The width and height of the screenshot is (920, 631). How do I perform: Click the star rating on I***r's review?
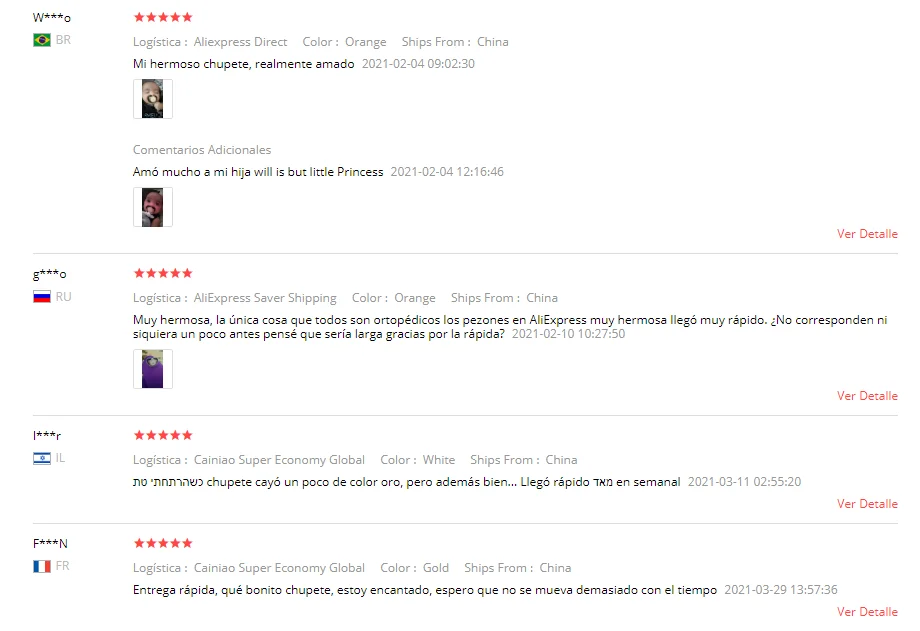point(163,435)
